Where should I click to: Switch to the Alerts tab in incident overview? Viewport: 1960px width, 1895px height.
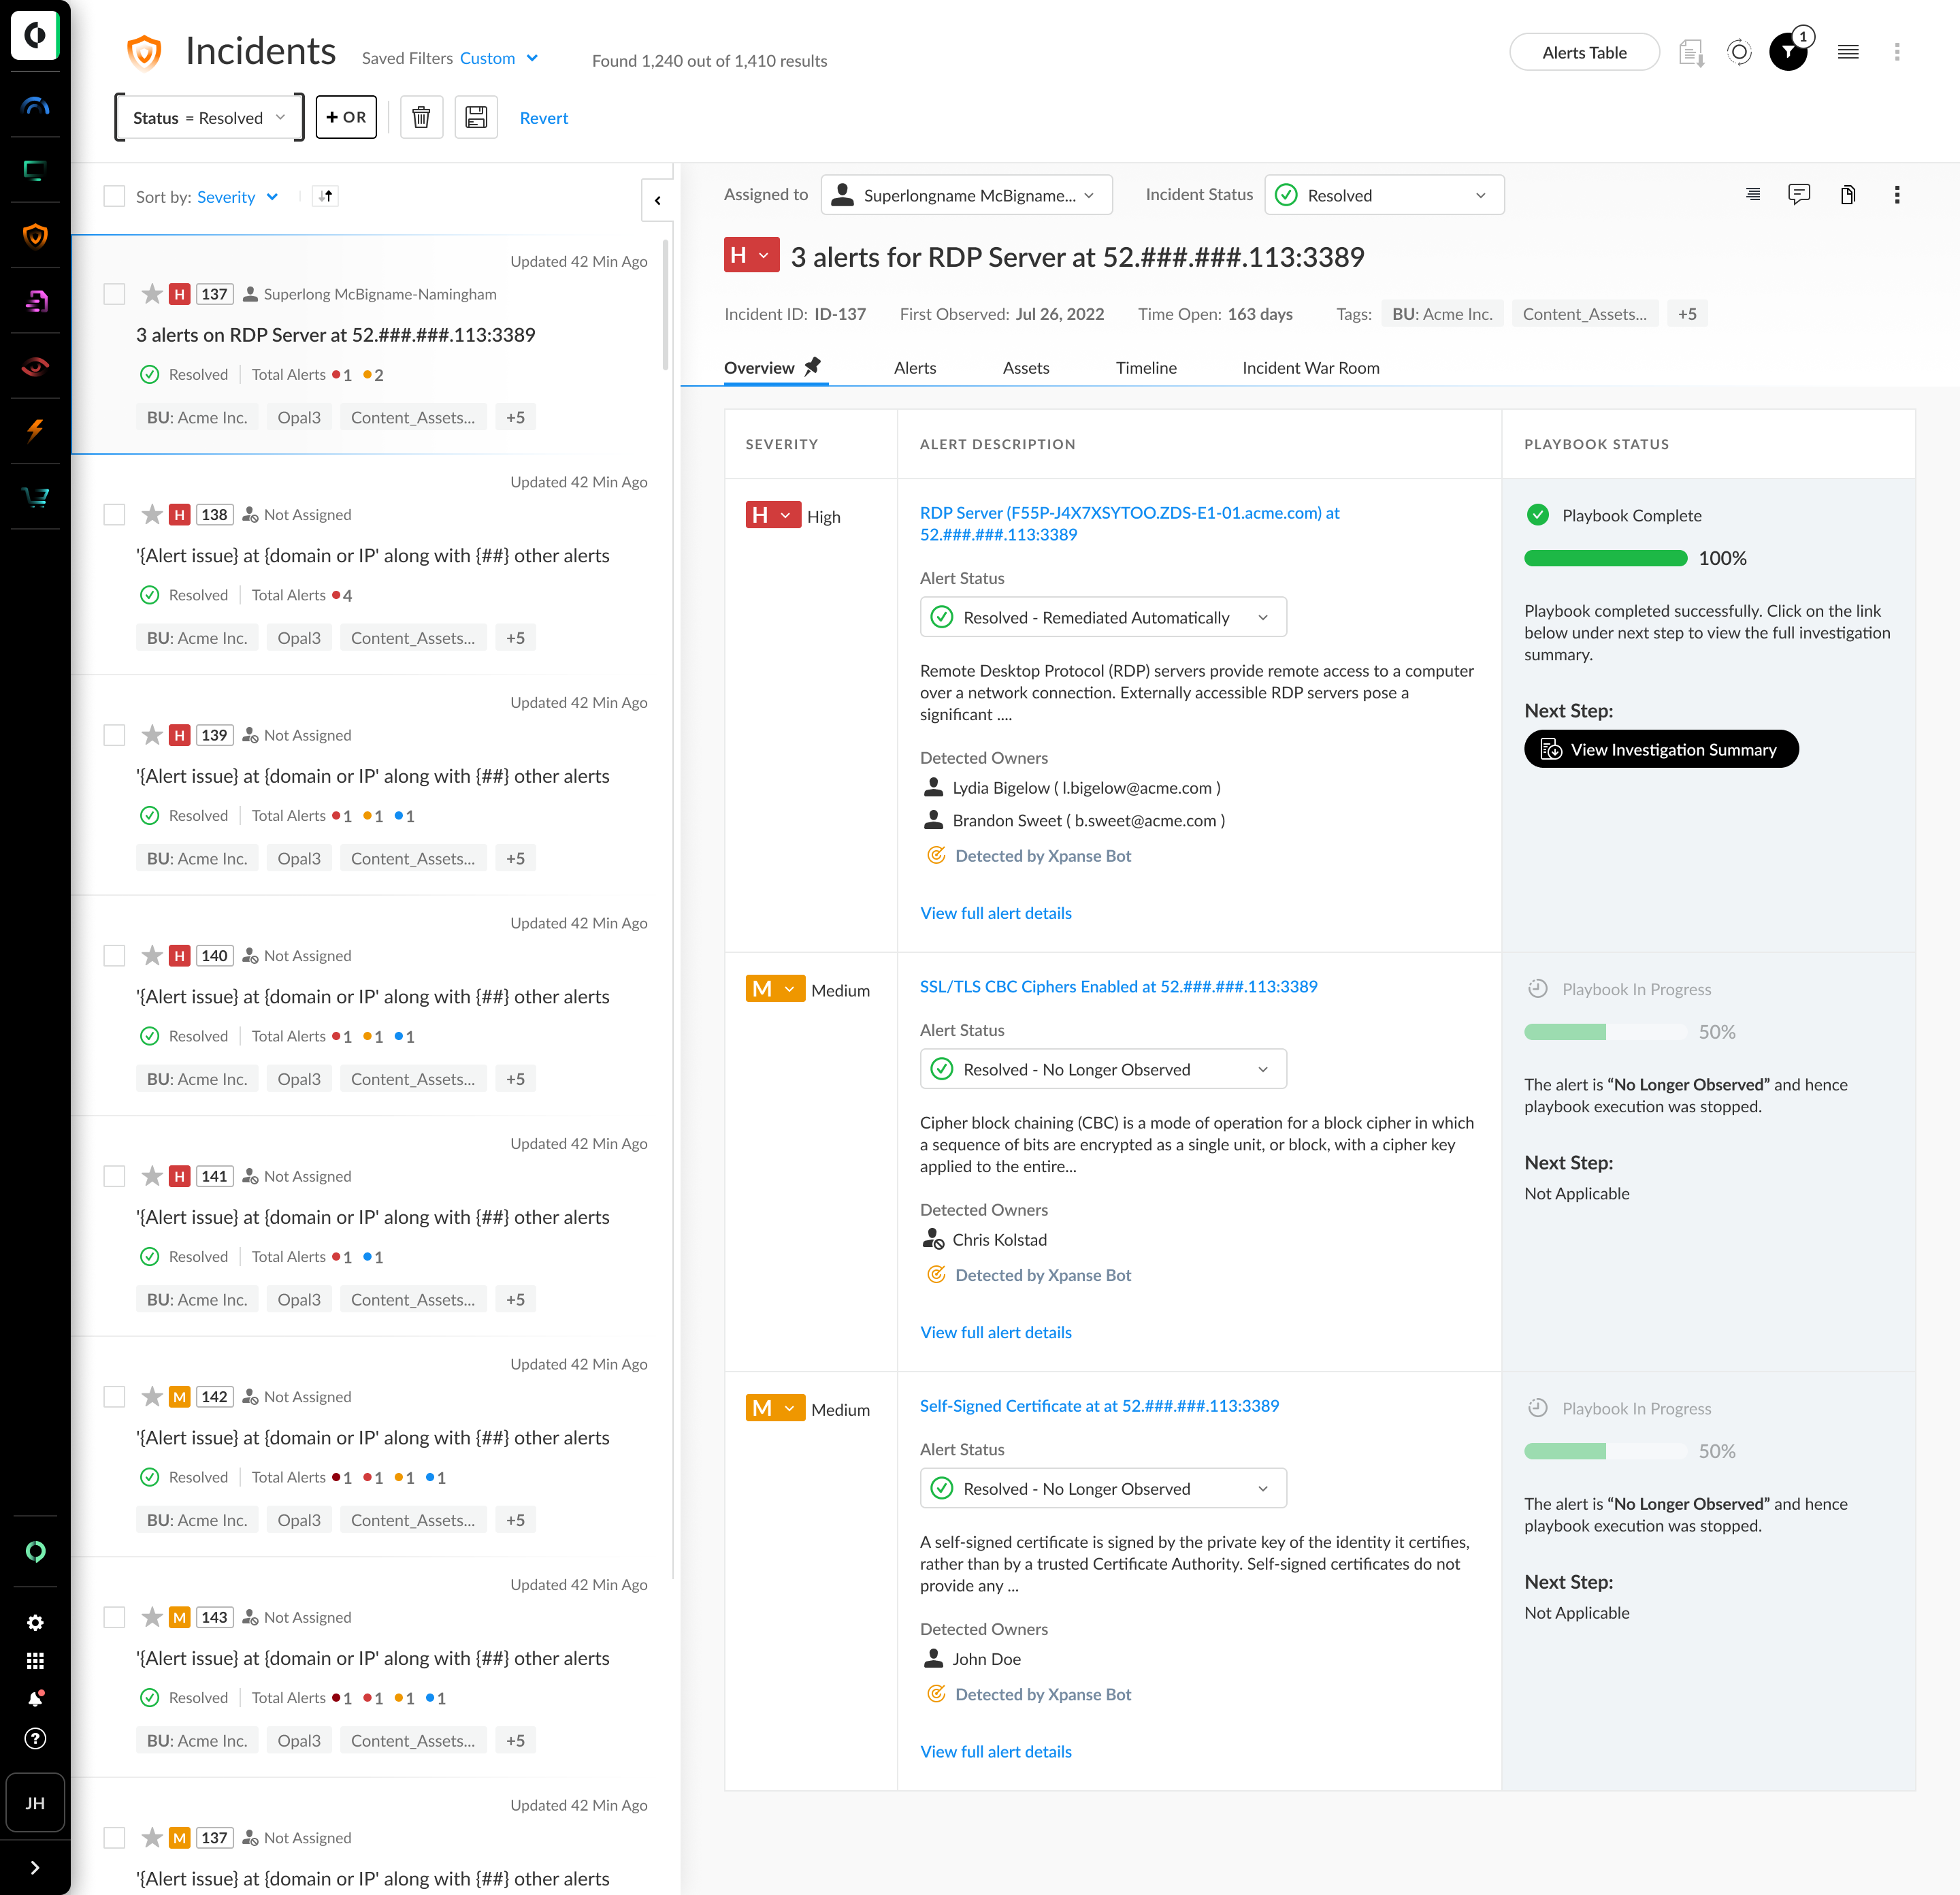913,368
